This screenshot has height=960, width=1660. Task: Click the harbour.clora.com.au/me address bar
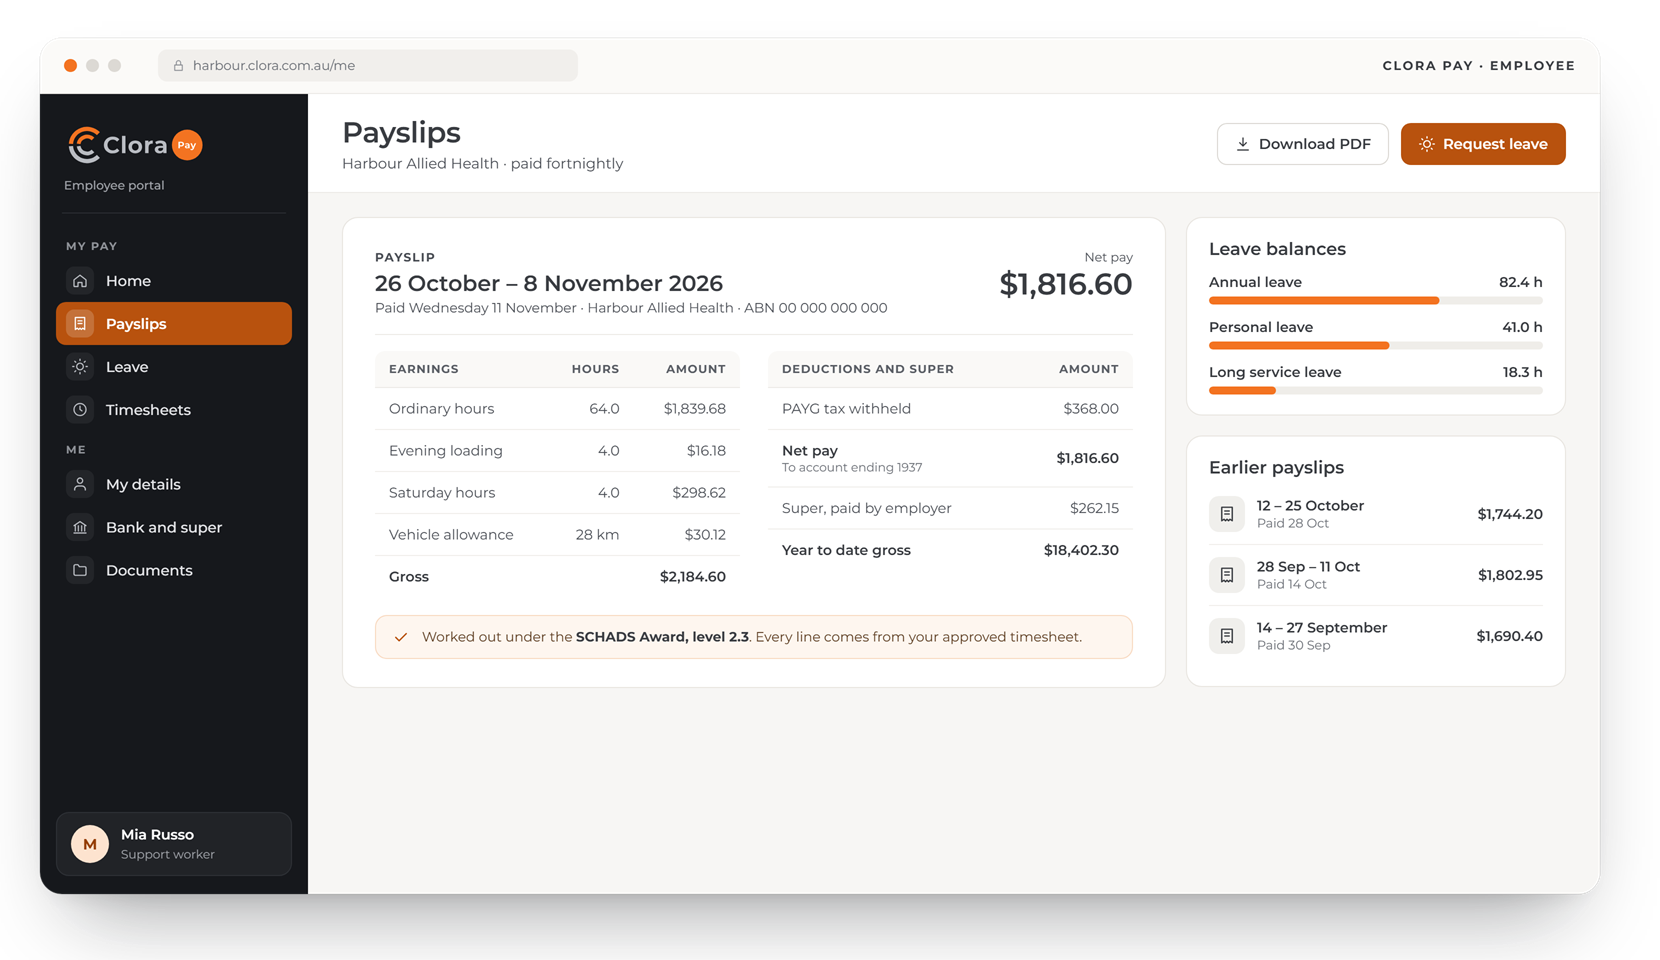(368, 66)
